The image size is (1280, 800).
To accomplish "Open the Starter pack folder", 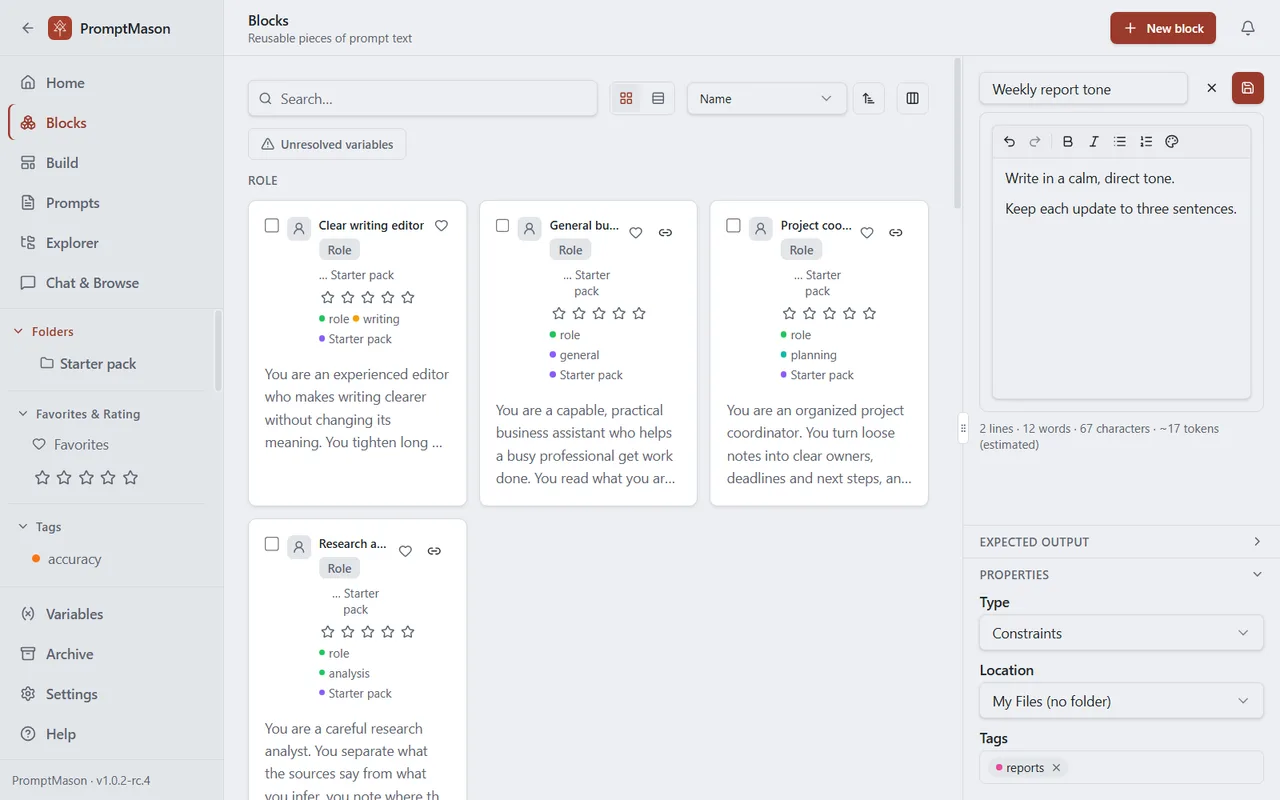I will click(88, 364).
